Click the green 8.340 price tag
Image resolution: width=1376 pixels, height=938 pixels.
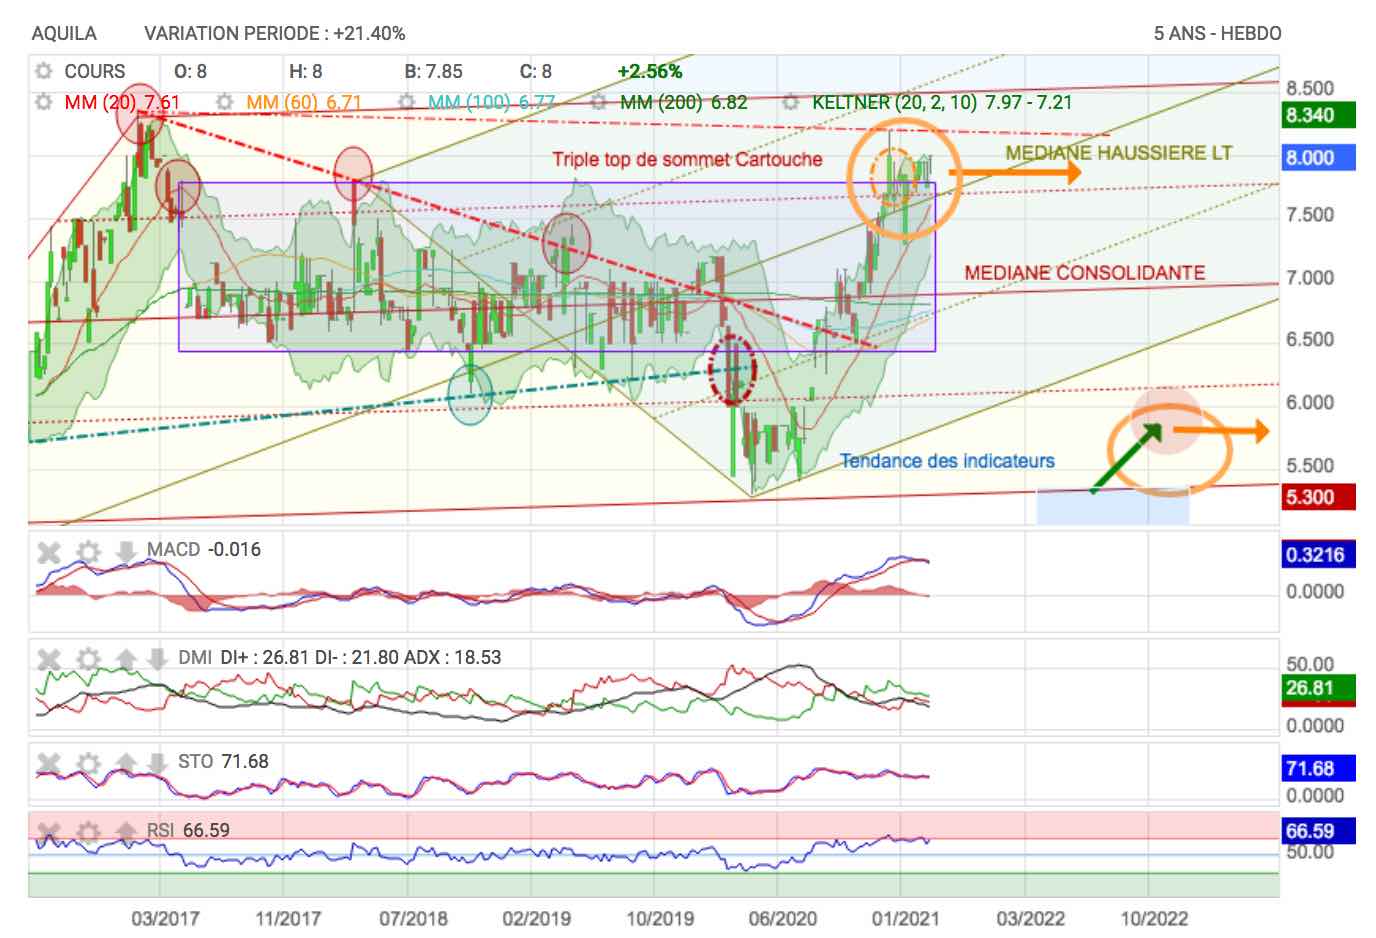click(1318, 115)
